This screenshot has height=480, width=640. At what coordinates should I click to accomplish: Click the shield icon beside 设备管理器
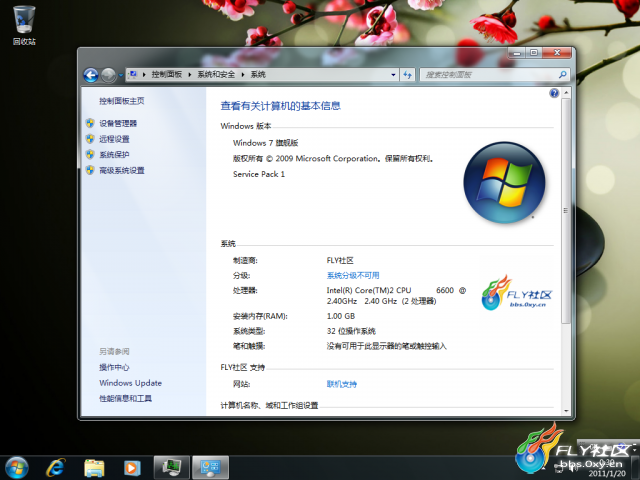pos(90,123)
